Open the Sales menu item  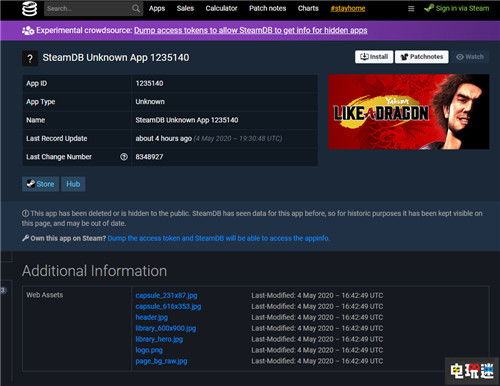185,8
